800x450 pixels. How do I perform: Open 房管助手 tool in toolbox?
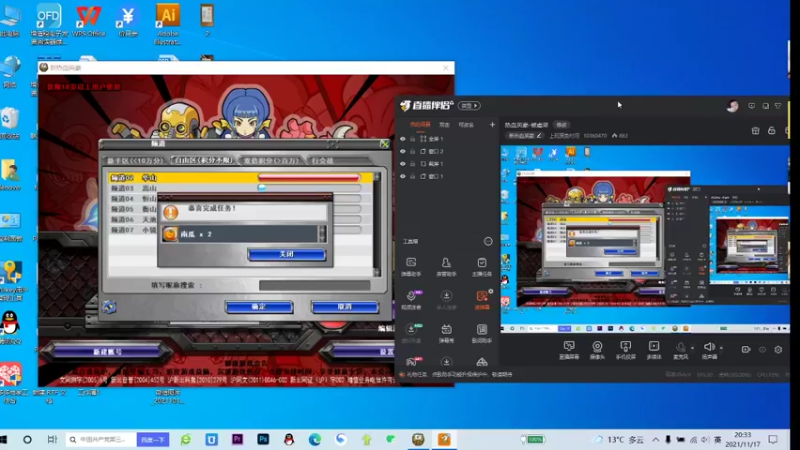coord(446,266)
